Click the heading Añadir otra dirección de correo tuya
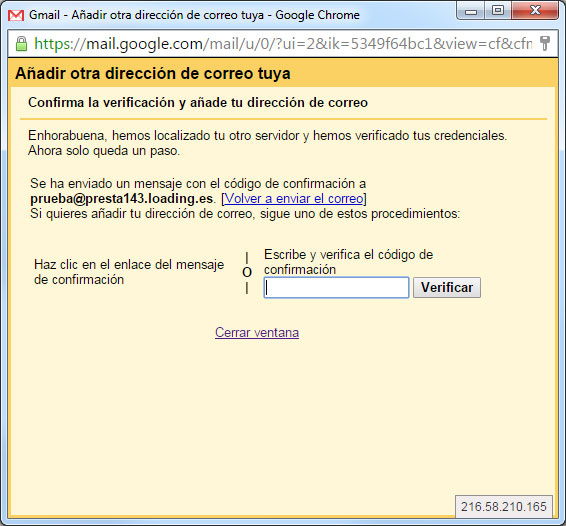The width and height of the screenshot is (566, 526). point(153,73)
